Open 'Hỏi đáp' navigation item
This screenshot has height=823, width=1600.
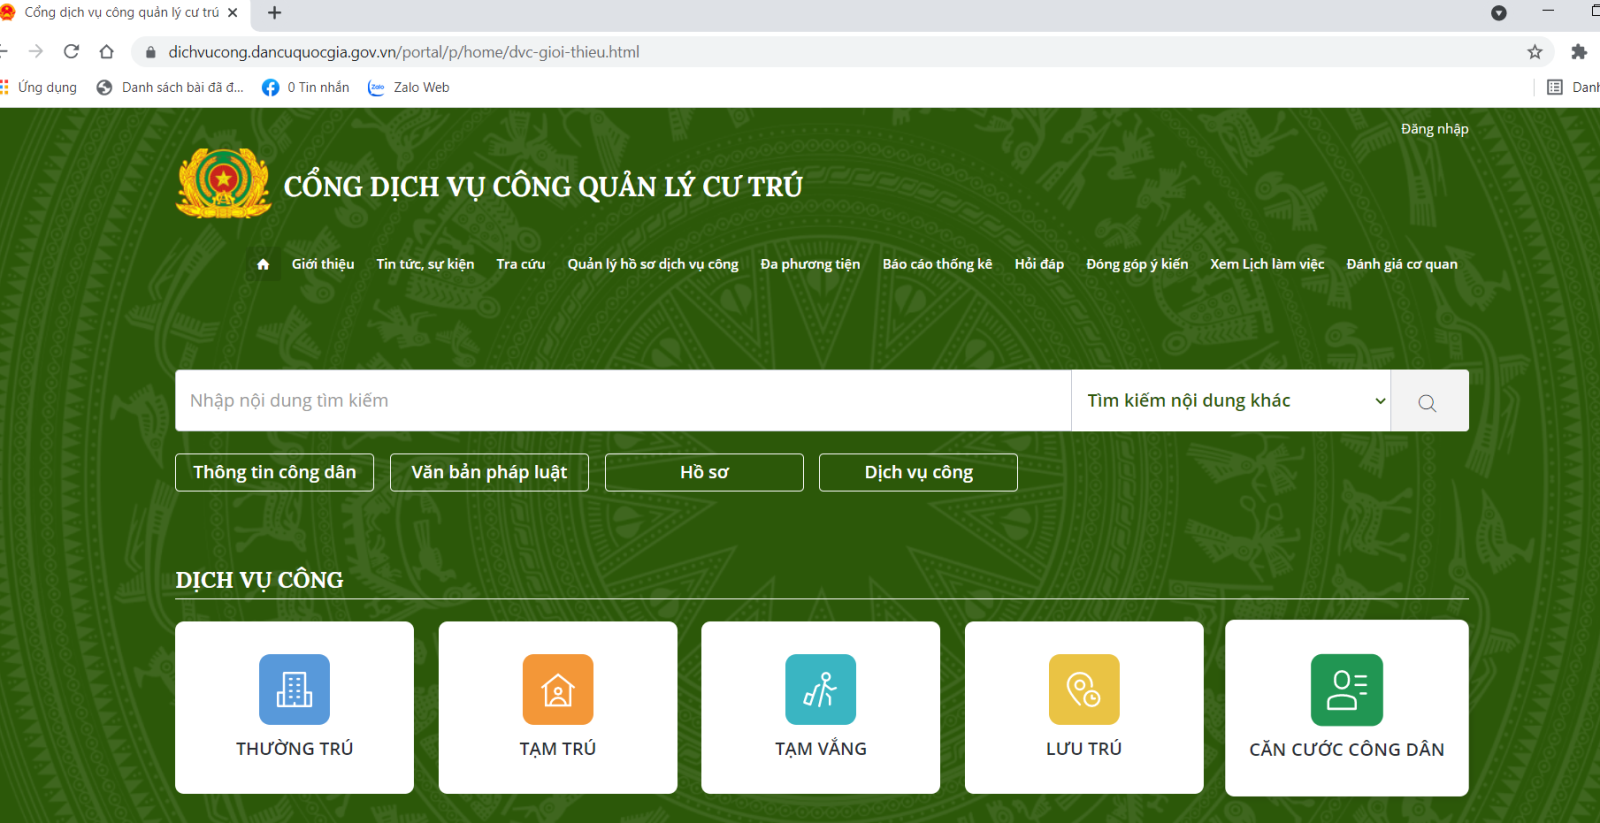1039,264
